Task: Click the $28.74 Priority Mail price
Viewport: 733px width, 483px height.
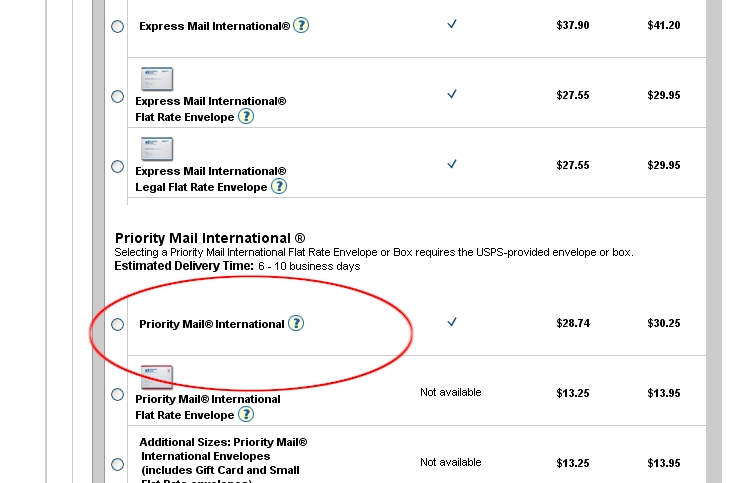Action: pos(573,323)
